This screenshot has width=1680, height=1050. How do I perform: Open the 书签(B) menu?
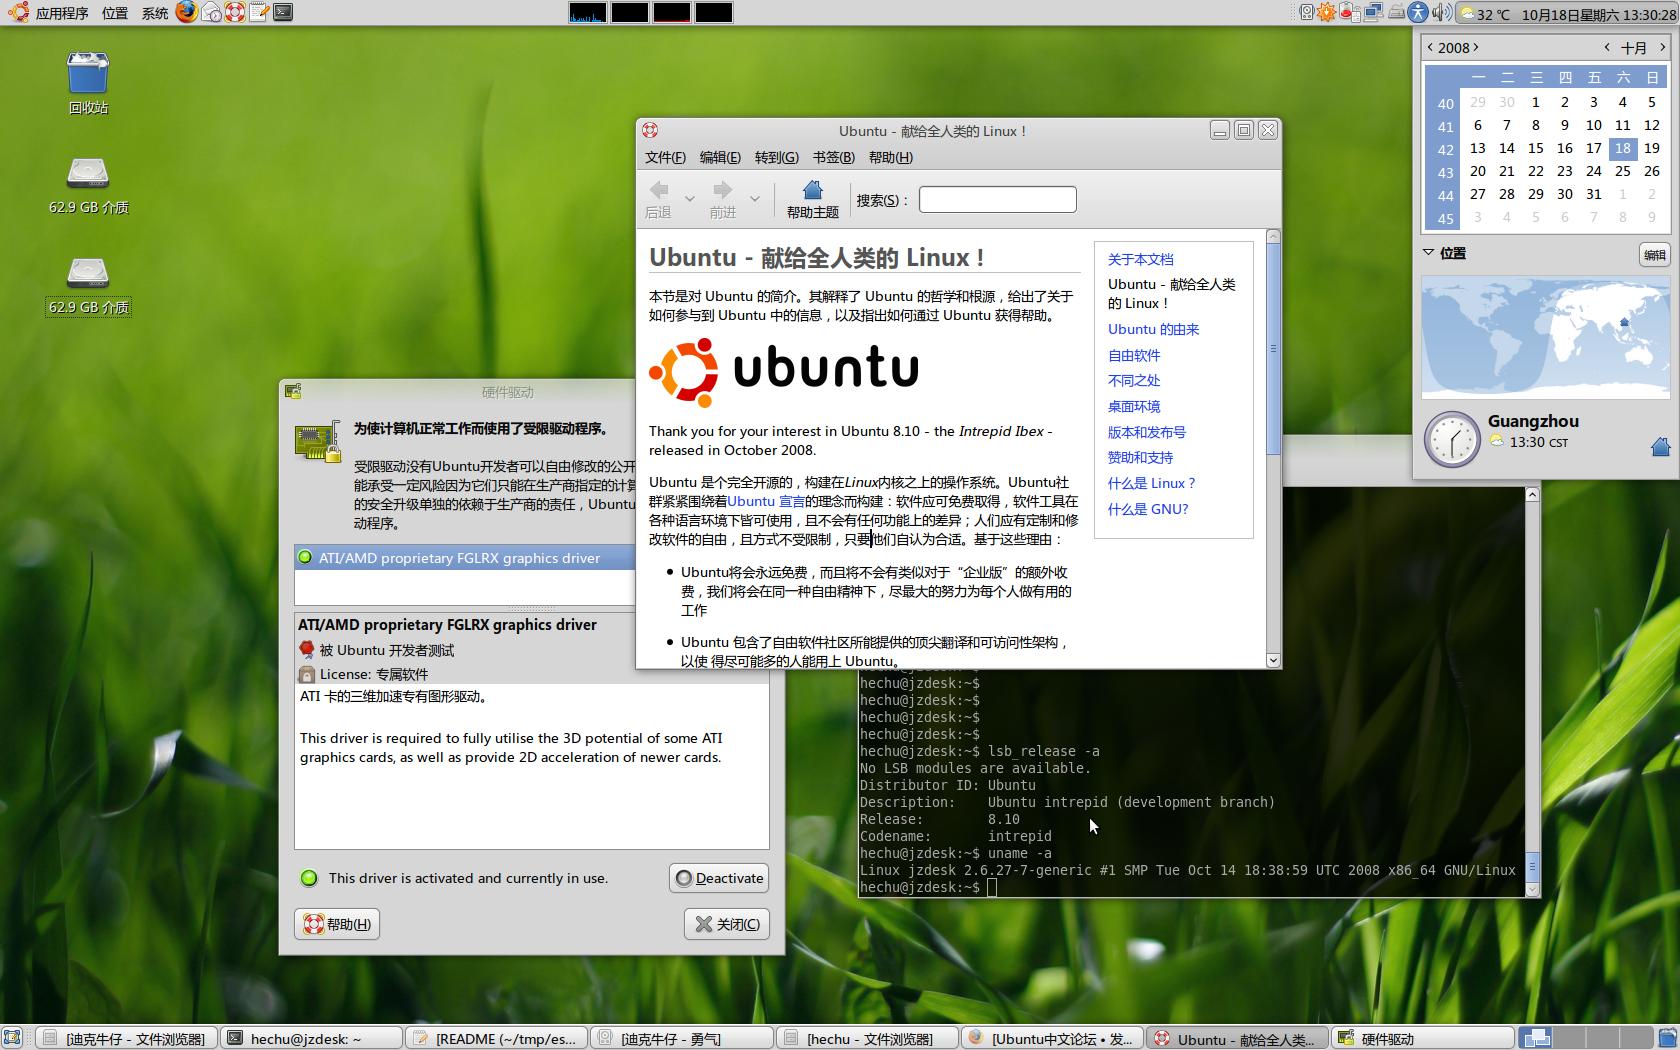click(833, 157)
